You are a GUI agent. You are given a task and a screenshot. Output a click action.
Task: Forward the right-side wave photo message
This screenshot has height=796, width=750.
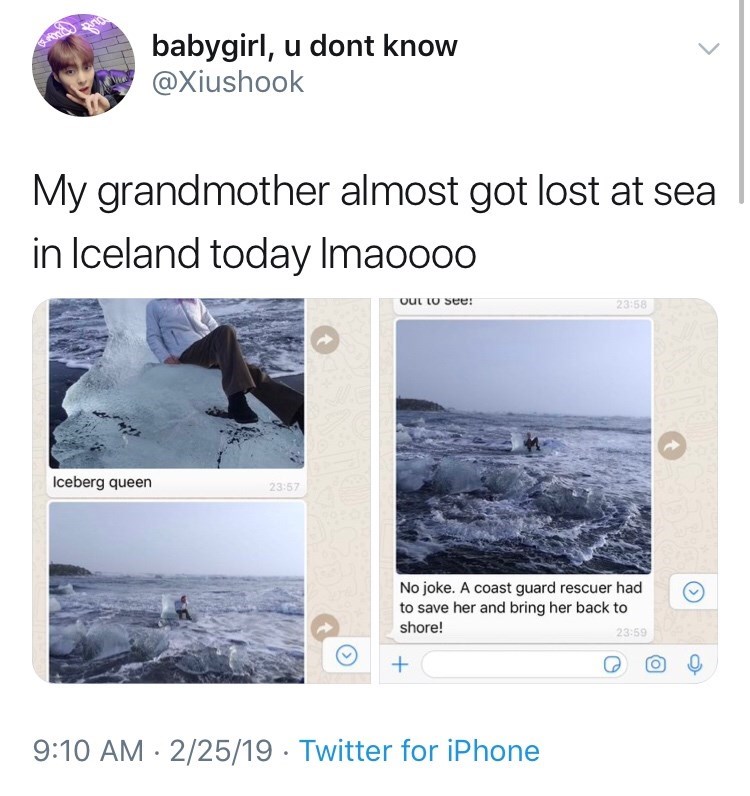672,443
